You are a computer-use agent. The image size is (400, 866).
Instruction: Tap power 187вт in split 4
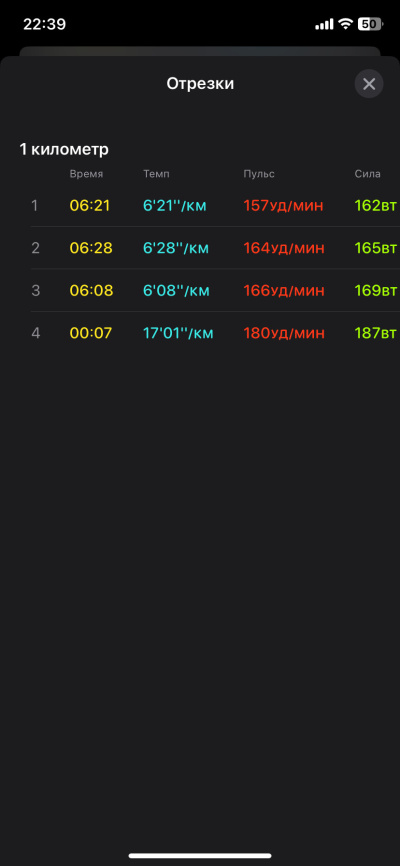(x=376, y=333)
